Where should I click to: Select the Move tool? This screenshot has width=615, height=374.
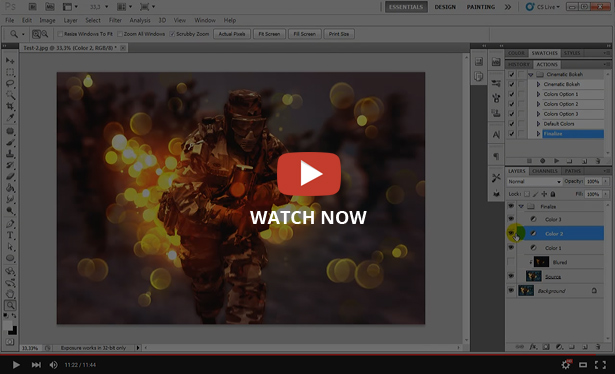tap(10, 60)
